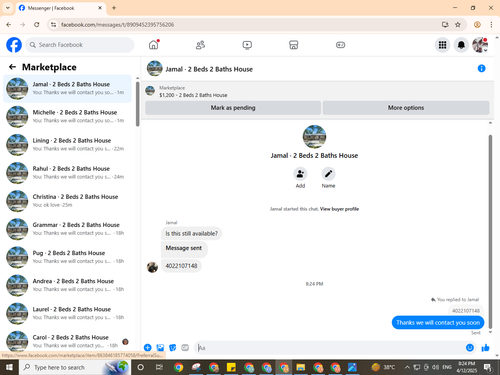500x375 pixels.
Task: Open the taskbar volume control
Action: tap(435, 367)
